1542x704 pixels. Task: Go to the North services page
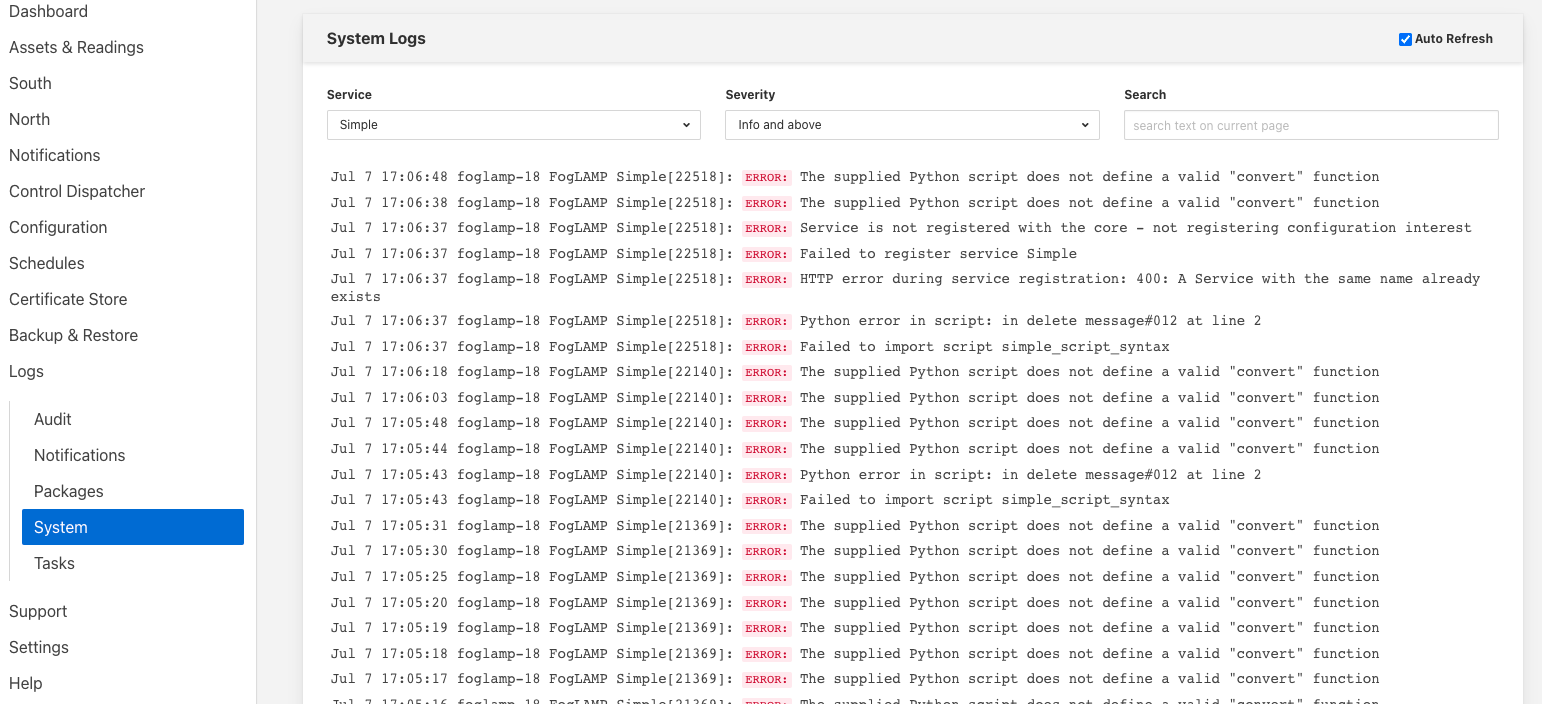tap(29, 119)
